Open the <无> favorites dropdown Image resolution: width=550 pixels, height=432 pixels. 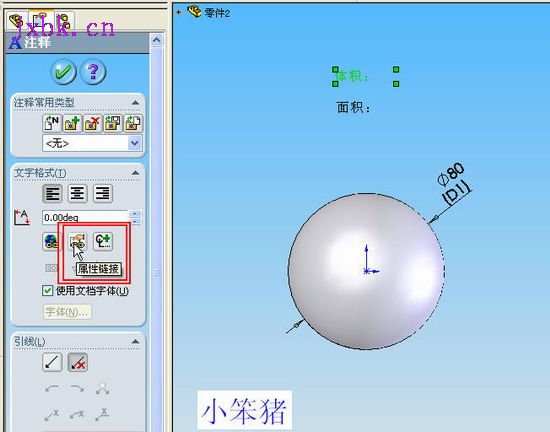click(92, 143)
